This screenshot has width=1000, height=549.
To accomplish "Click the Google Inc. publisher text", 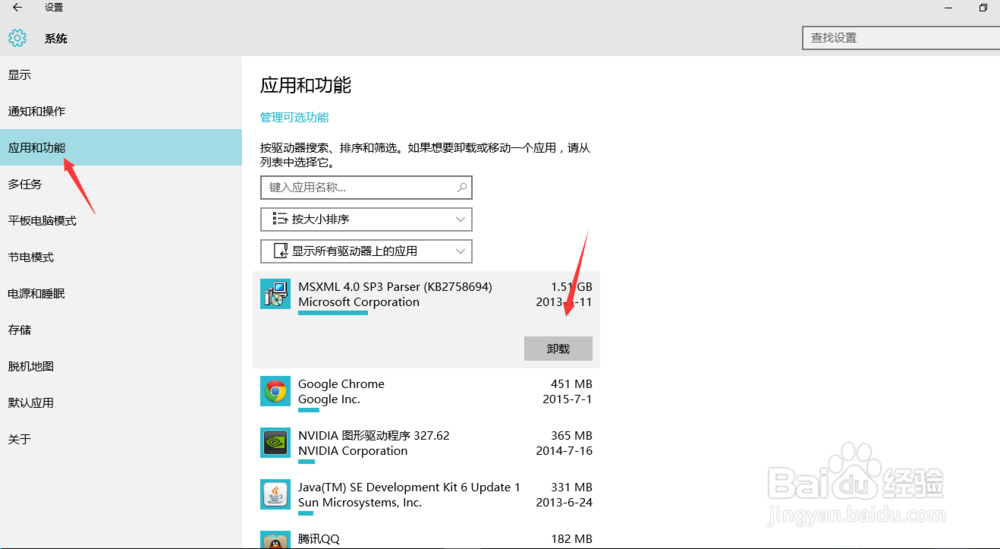I will [329, 399].
